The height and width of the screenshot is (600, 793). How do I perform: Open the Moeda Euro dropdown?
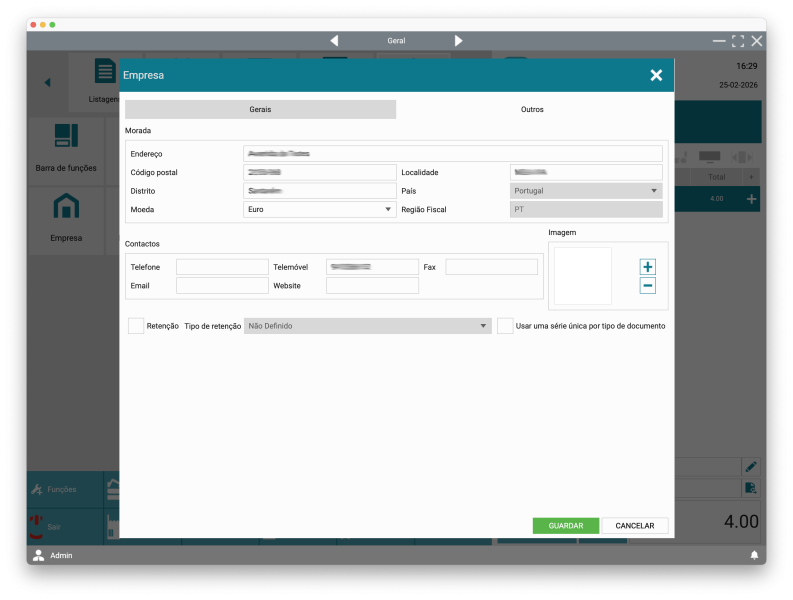(320, 210)
